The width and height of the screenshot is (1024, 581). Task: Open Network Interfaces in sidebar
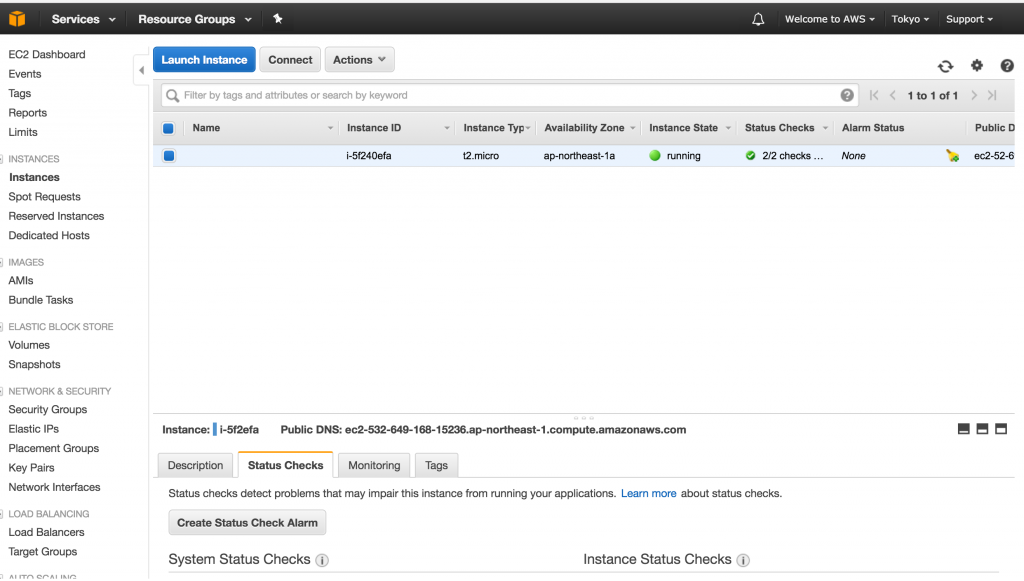pyautogui.click(x=54, y=487)
